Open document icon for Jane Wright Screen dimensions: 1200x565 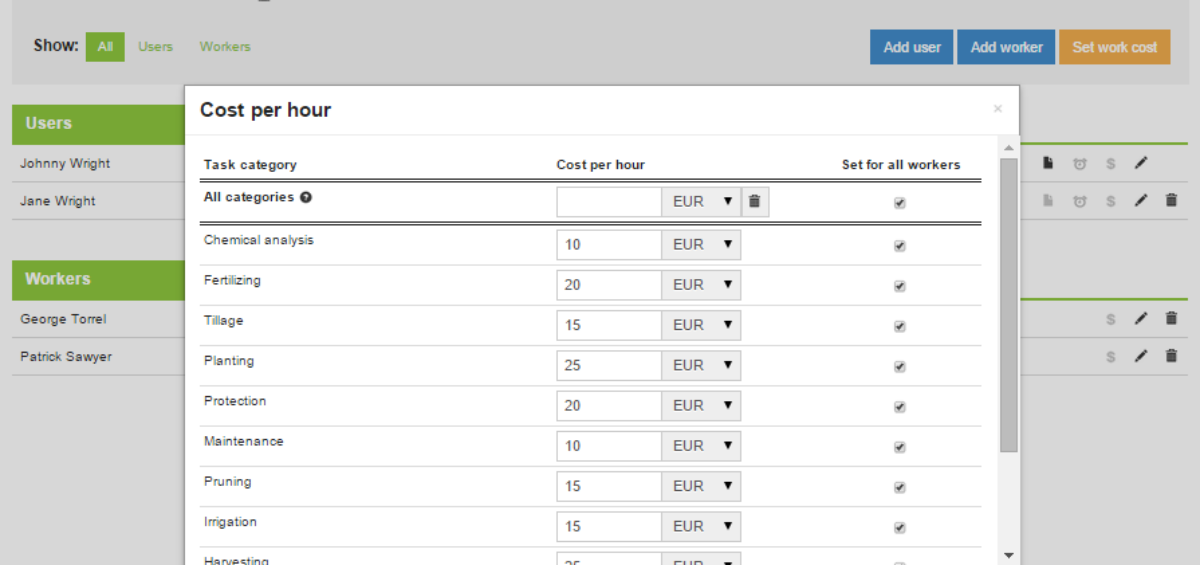click(1049, 200)
